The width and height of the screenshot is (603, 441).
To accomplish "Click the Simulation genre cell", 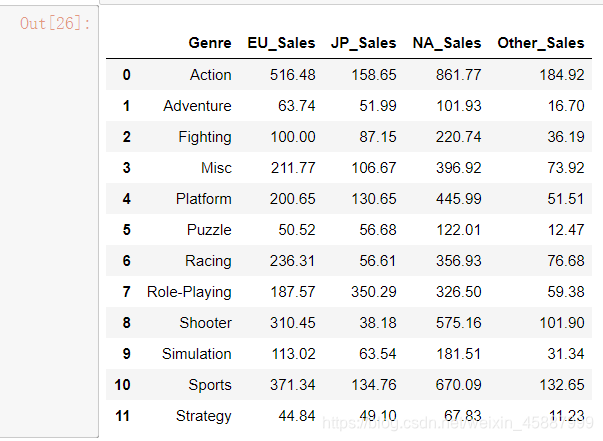I will pyautogui.click(x=196, y=354).
